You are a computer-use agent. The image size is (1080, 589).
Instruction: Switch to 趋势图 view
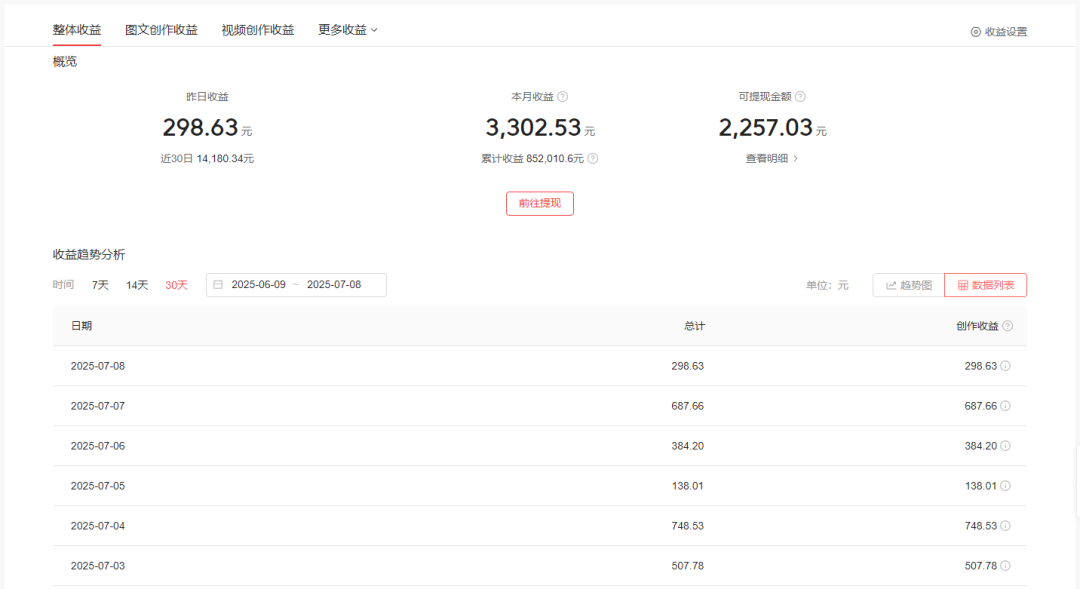tap(908, 285)
